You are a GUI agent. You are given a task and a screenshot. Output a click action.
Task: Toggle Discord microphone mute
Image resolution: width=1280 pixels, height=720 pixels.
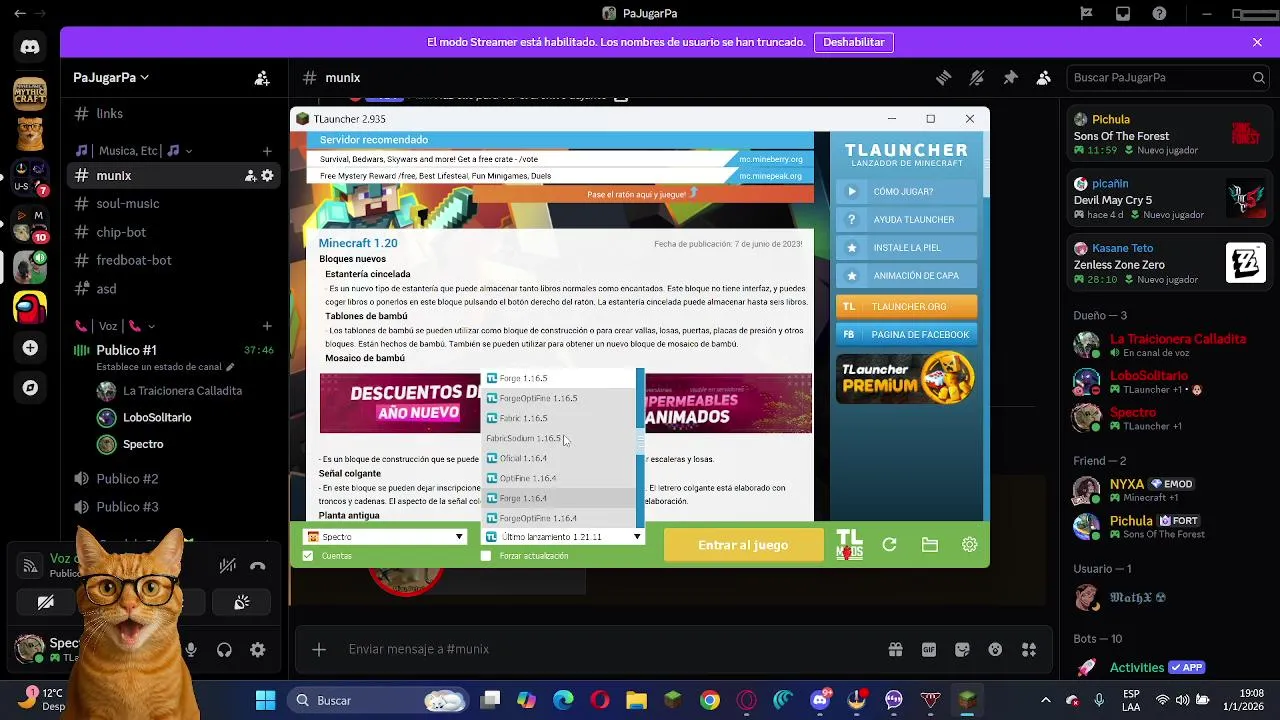tap(191, 650)
